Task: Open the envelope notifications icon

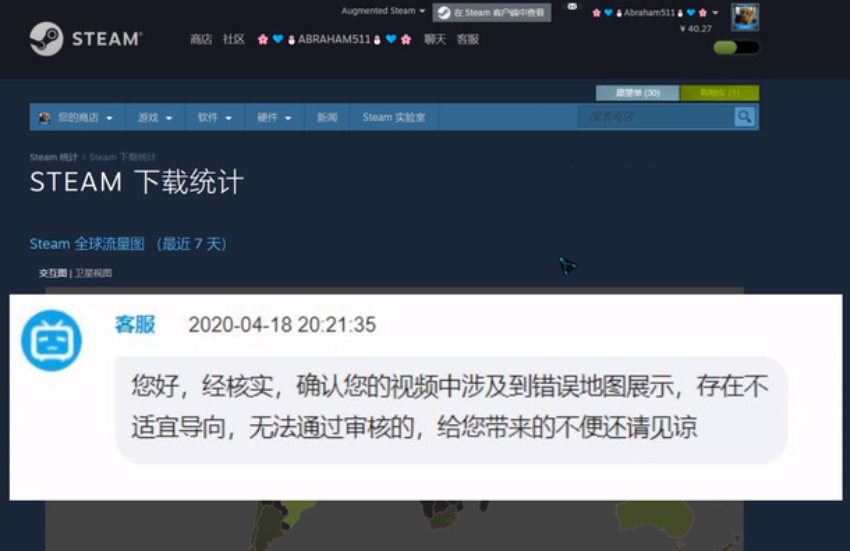Action: pos(572,7)
